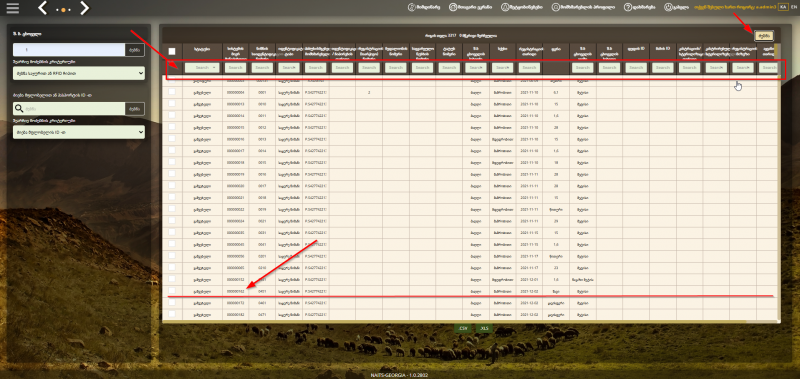
Task: Switch the language to KA
Action: (783, 7)
